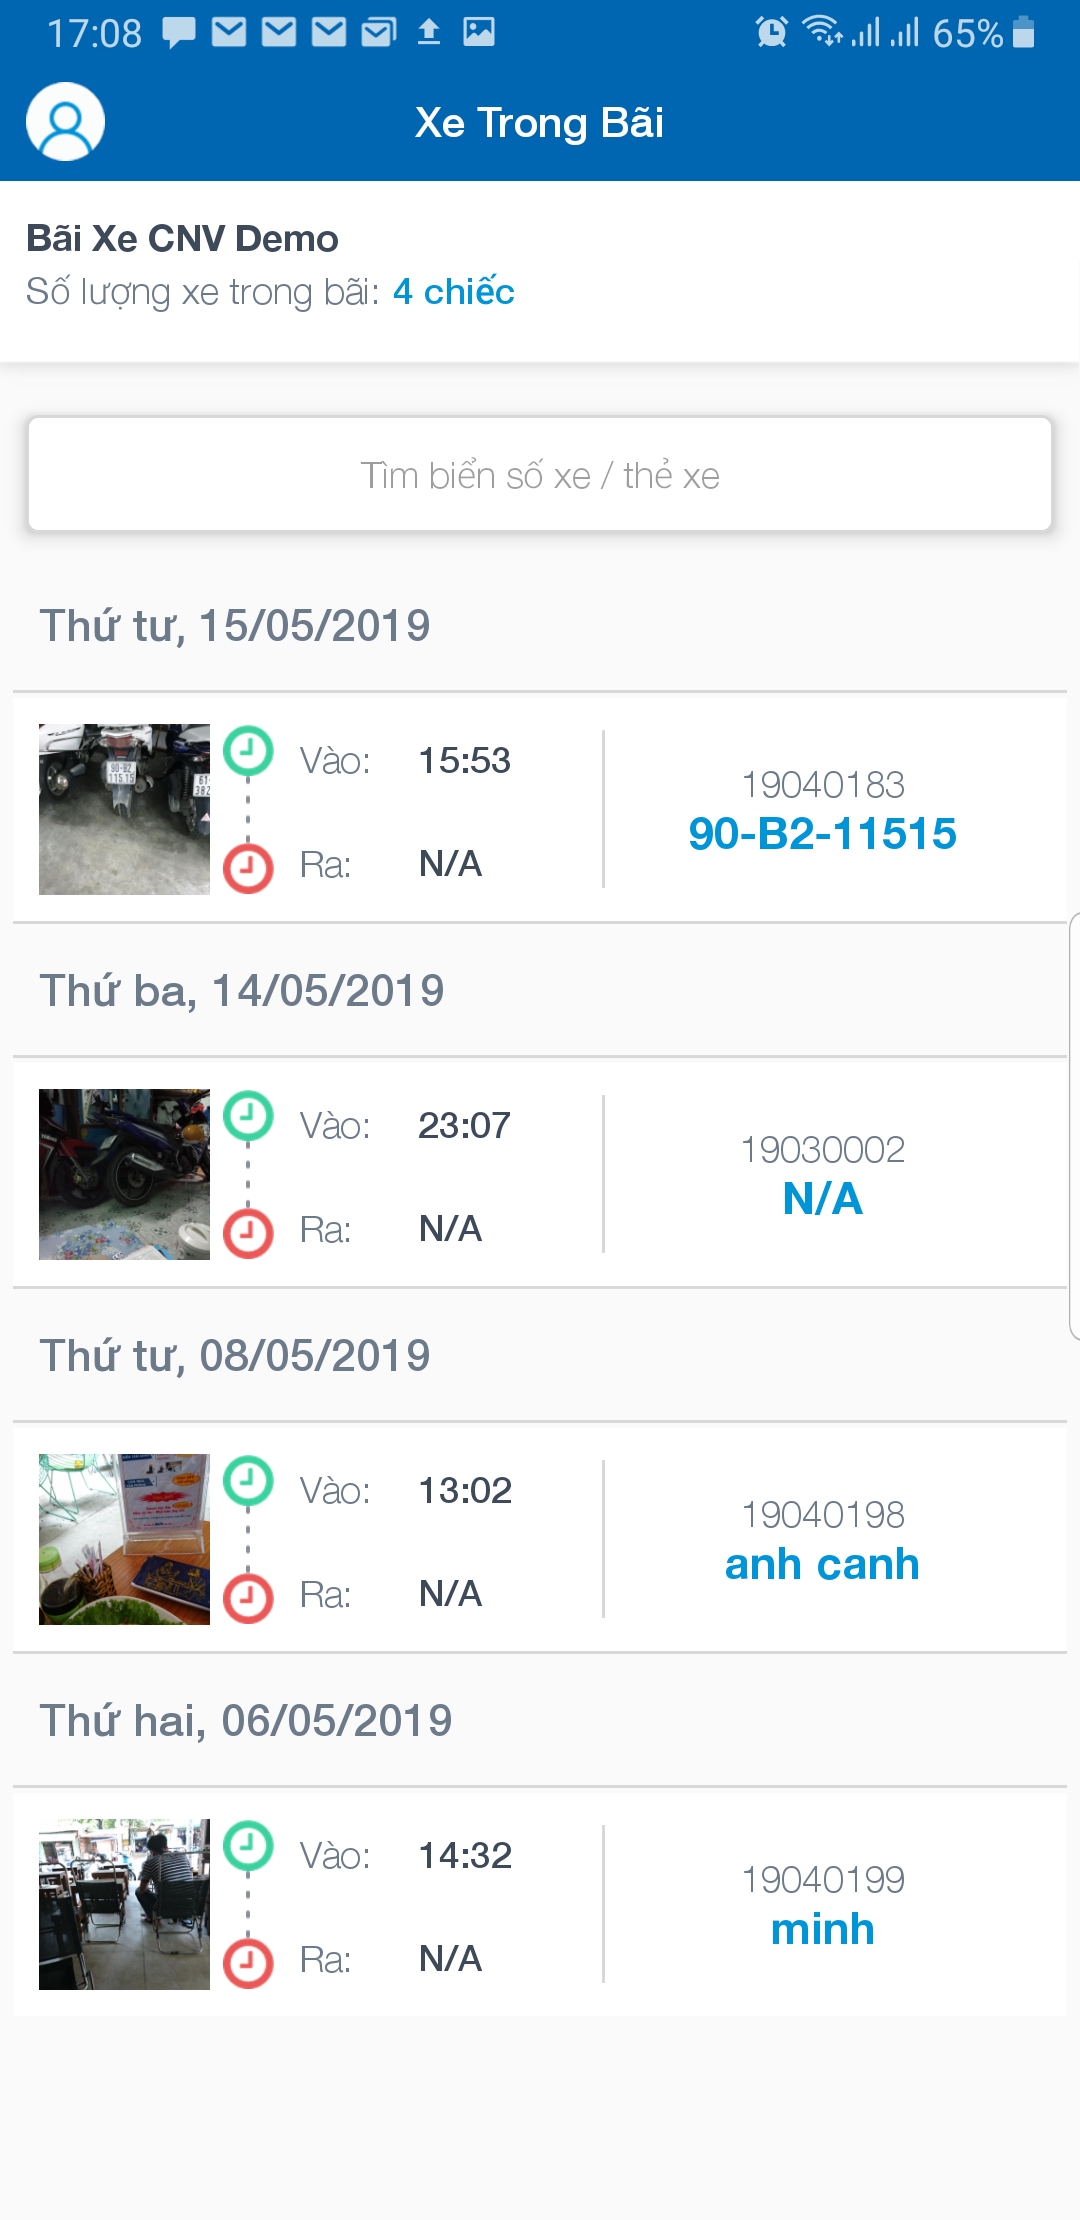
Task: Tap the image notification icon in status bar
Action: tap(479, 33)
